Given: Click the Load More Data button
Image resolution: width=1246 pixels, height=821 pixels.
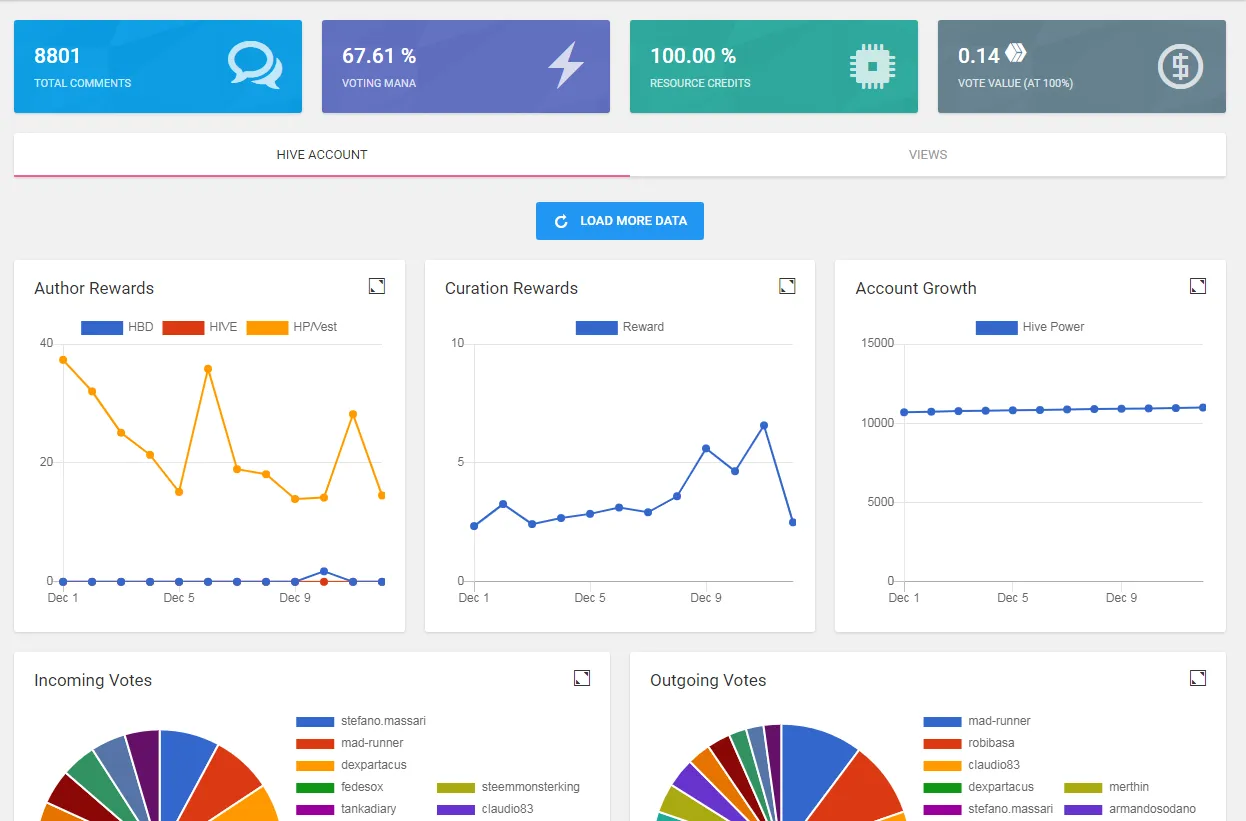Looking at the screenshot, I should (x=620, y=221).
